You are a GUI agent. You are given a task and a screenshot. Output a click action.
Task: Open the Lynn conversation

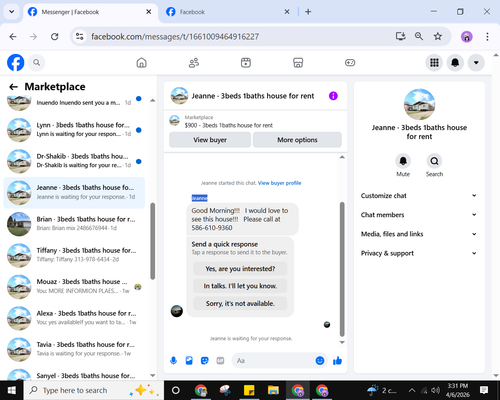74,130
